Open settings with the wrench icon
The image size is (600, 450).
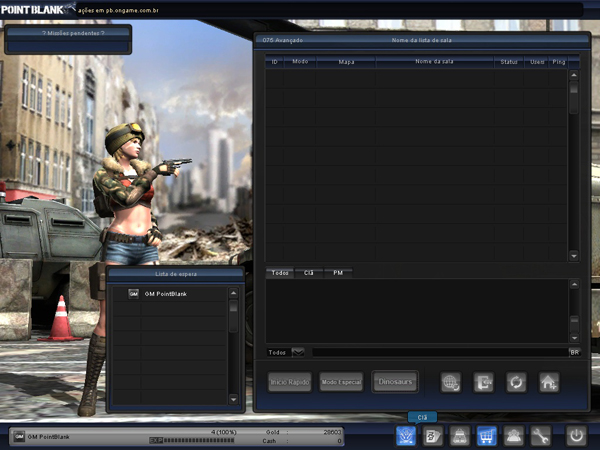(x=540, y=435)
